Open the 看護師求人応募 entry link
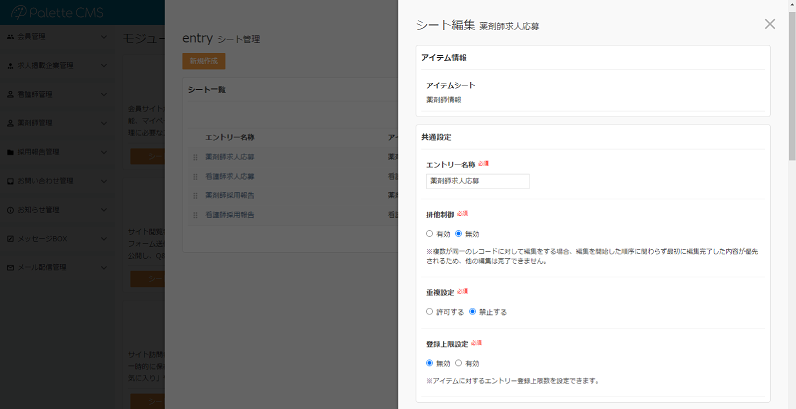The height and width of the screenshot is (409, 796). (229, 177)
